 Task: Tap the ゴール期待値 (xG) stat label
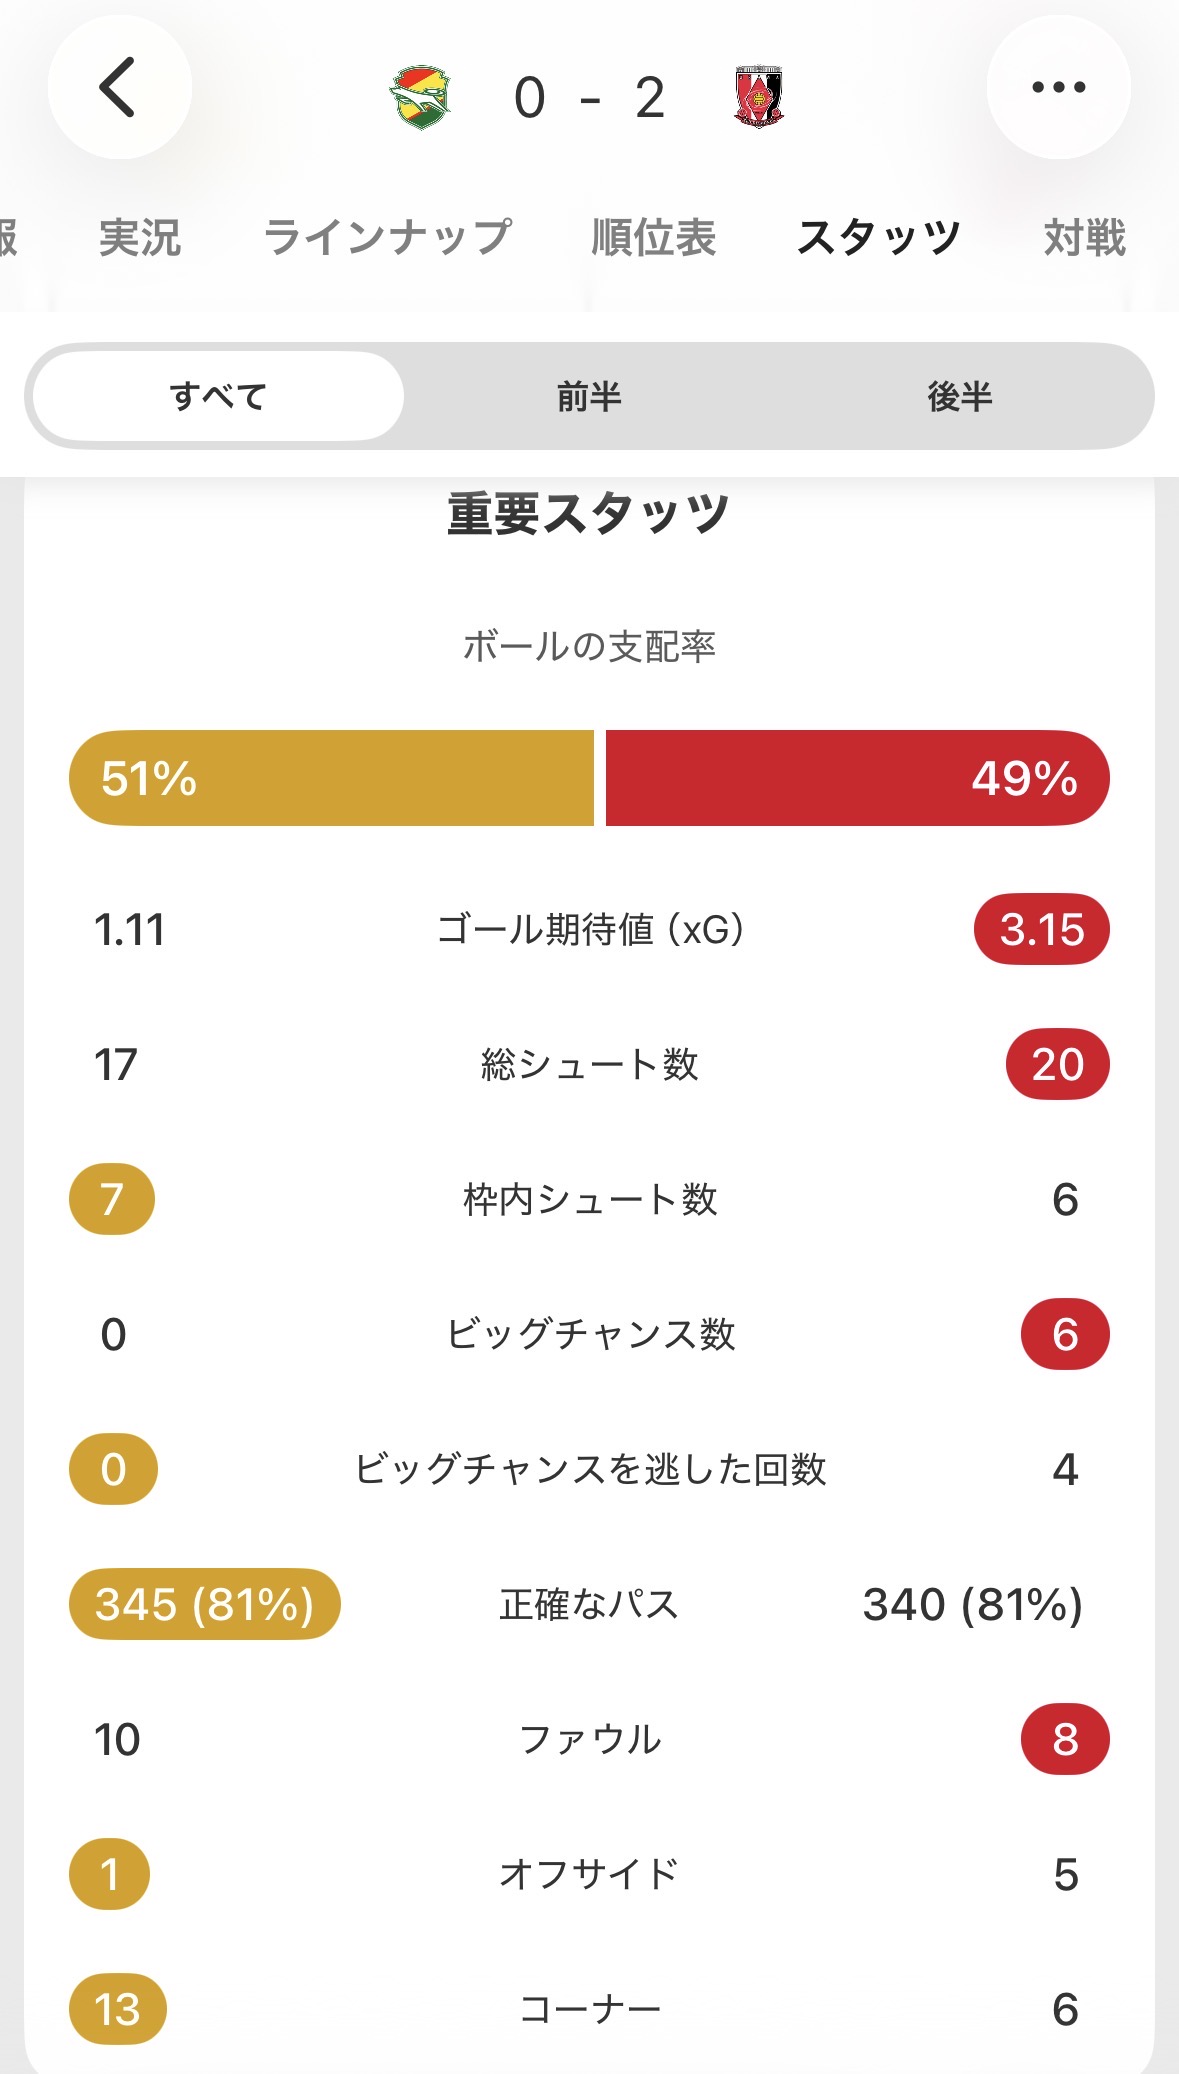click(590, 930)
